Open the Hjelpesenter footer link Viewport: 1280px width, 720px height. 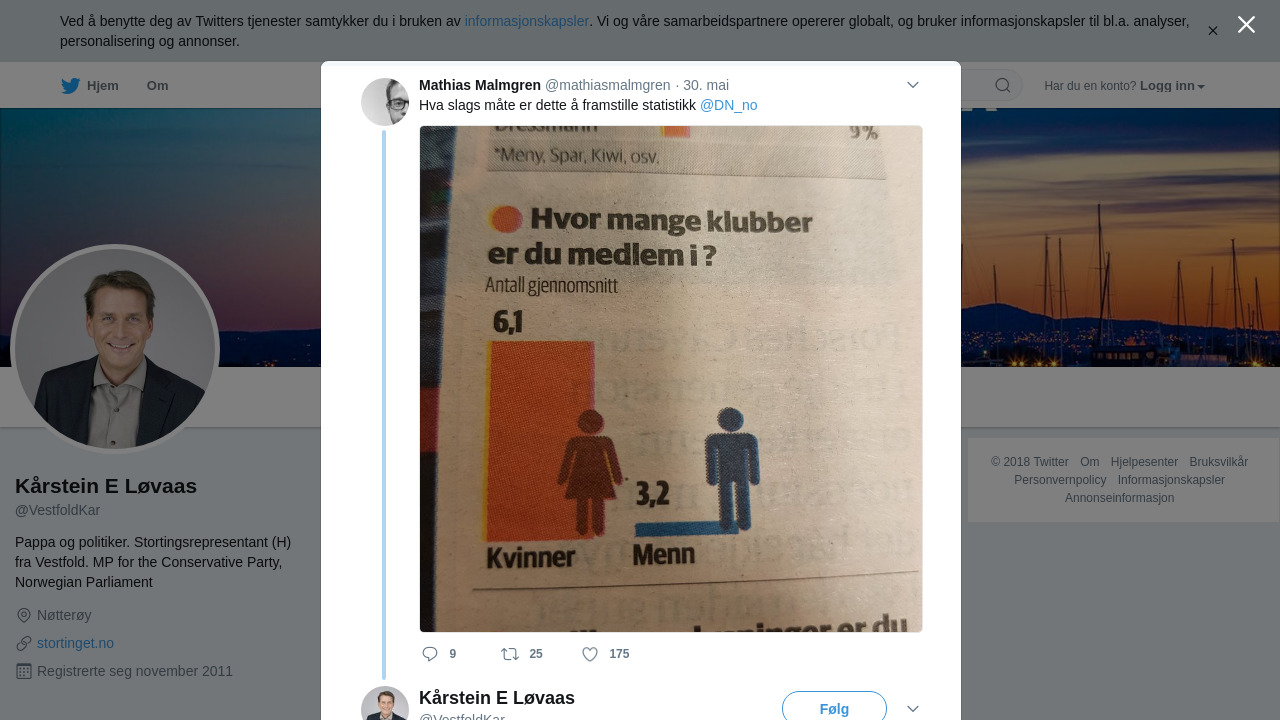point(1144,462)
